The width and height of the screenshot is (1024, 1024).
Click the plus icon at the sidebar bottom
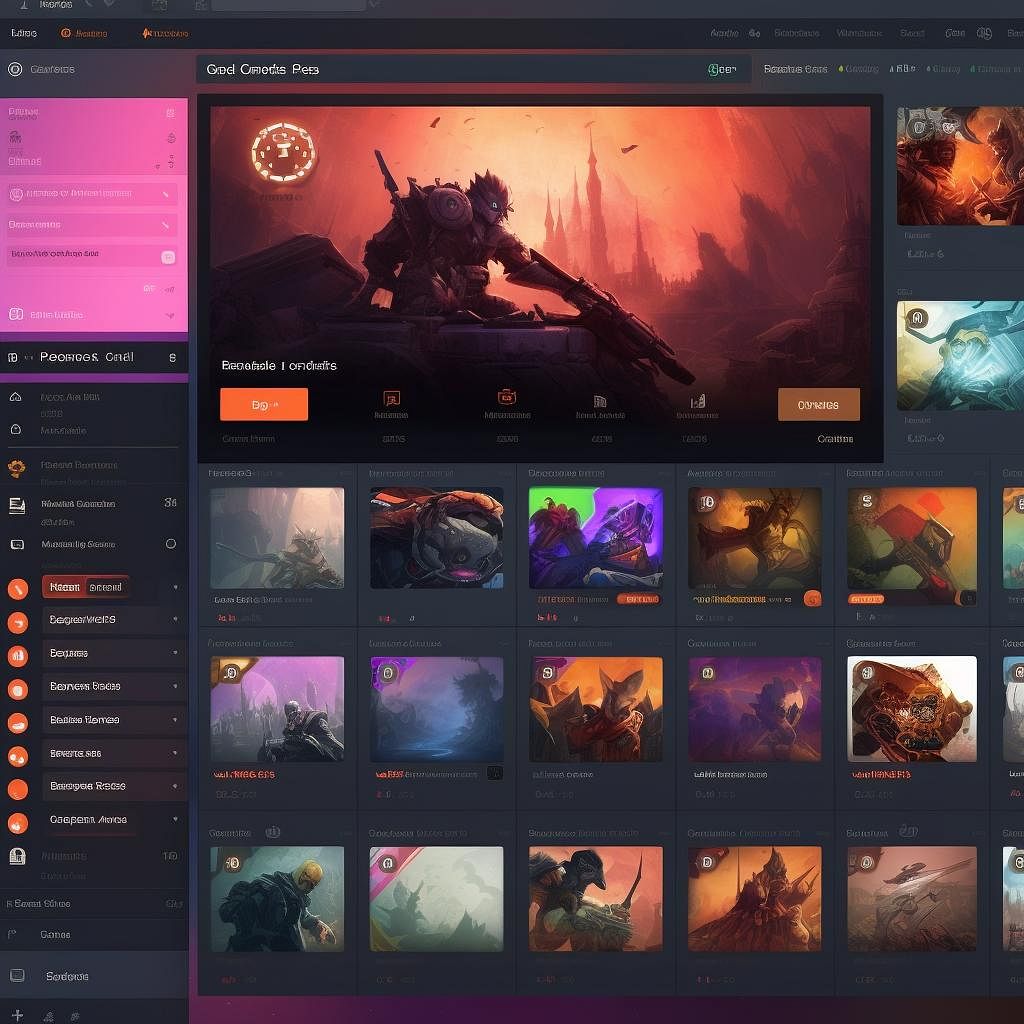(17, 1016)
